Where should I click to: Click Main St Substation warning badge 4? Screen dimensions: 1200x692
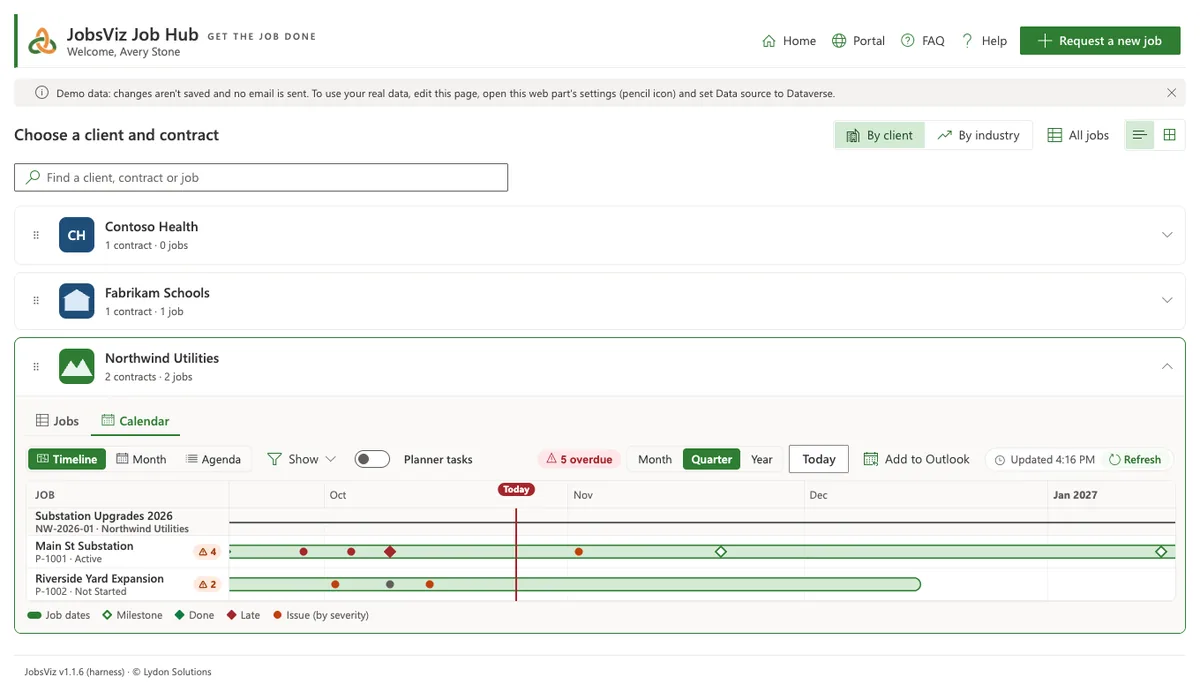click(x=208, y=552)
